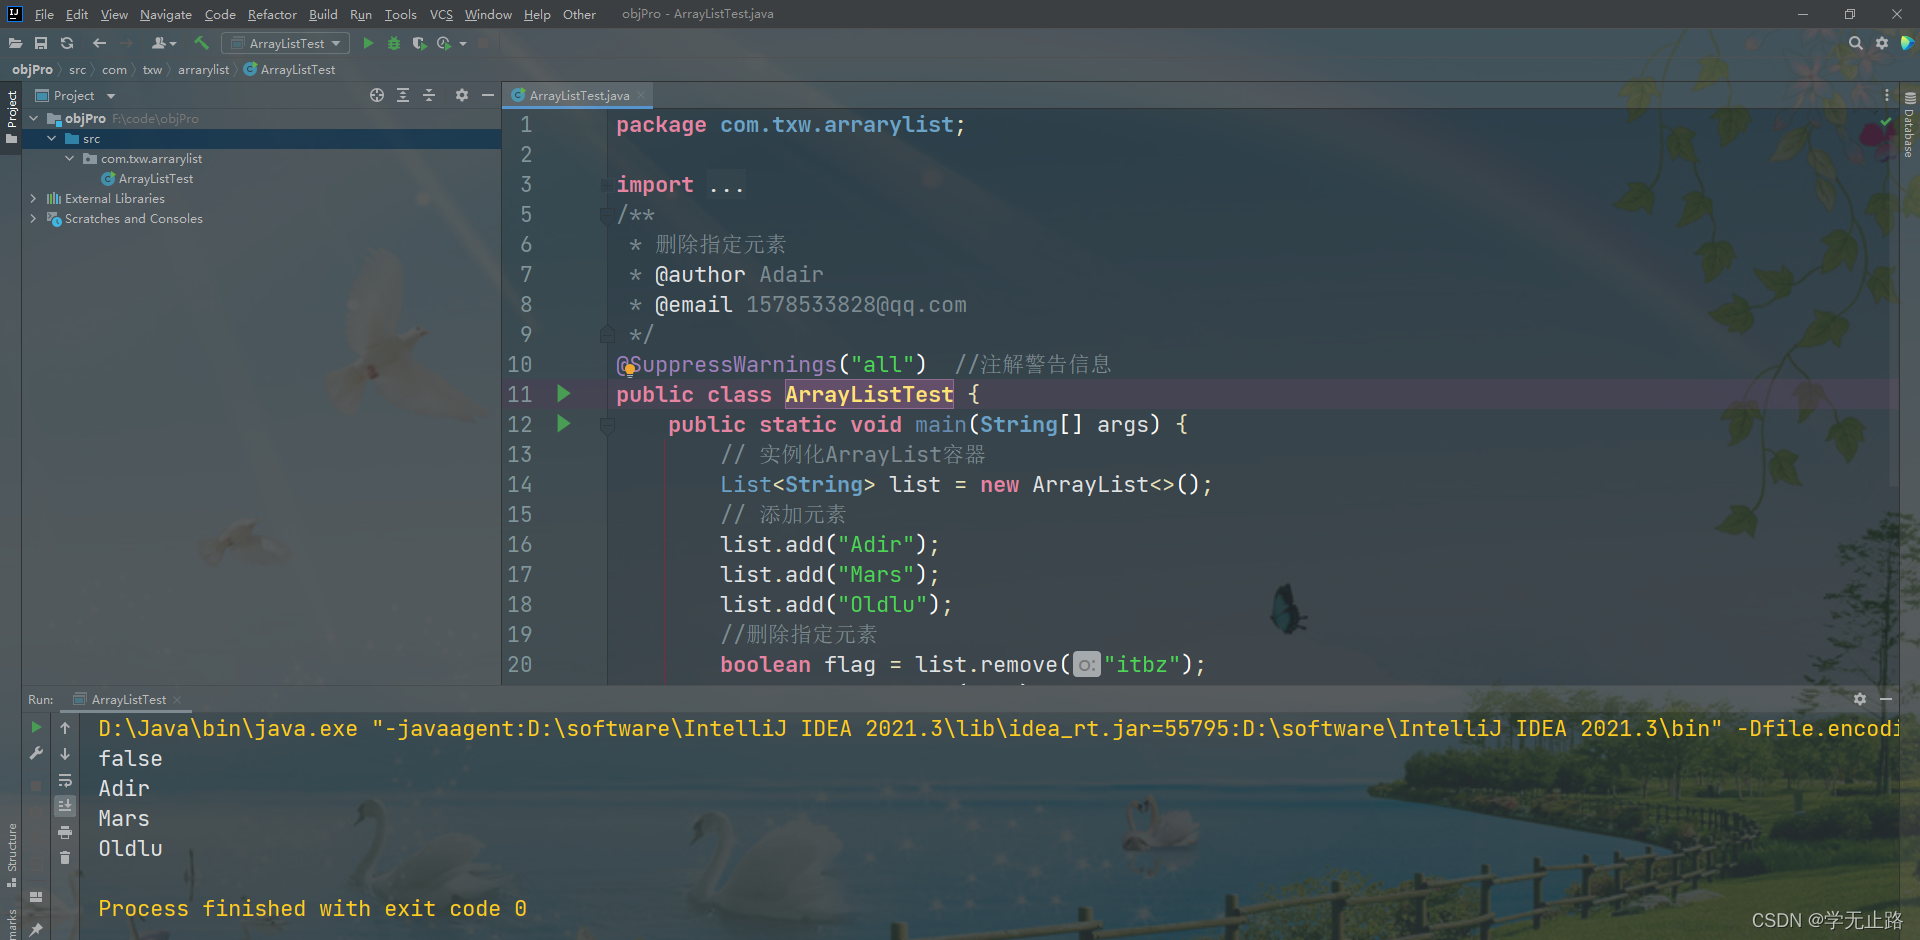Screen dimensions: 1920x940
Task: Collapse the objPro project root
Action: tap(34, 118)
